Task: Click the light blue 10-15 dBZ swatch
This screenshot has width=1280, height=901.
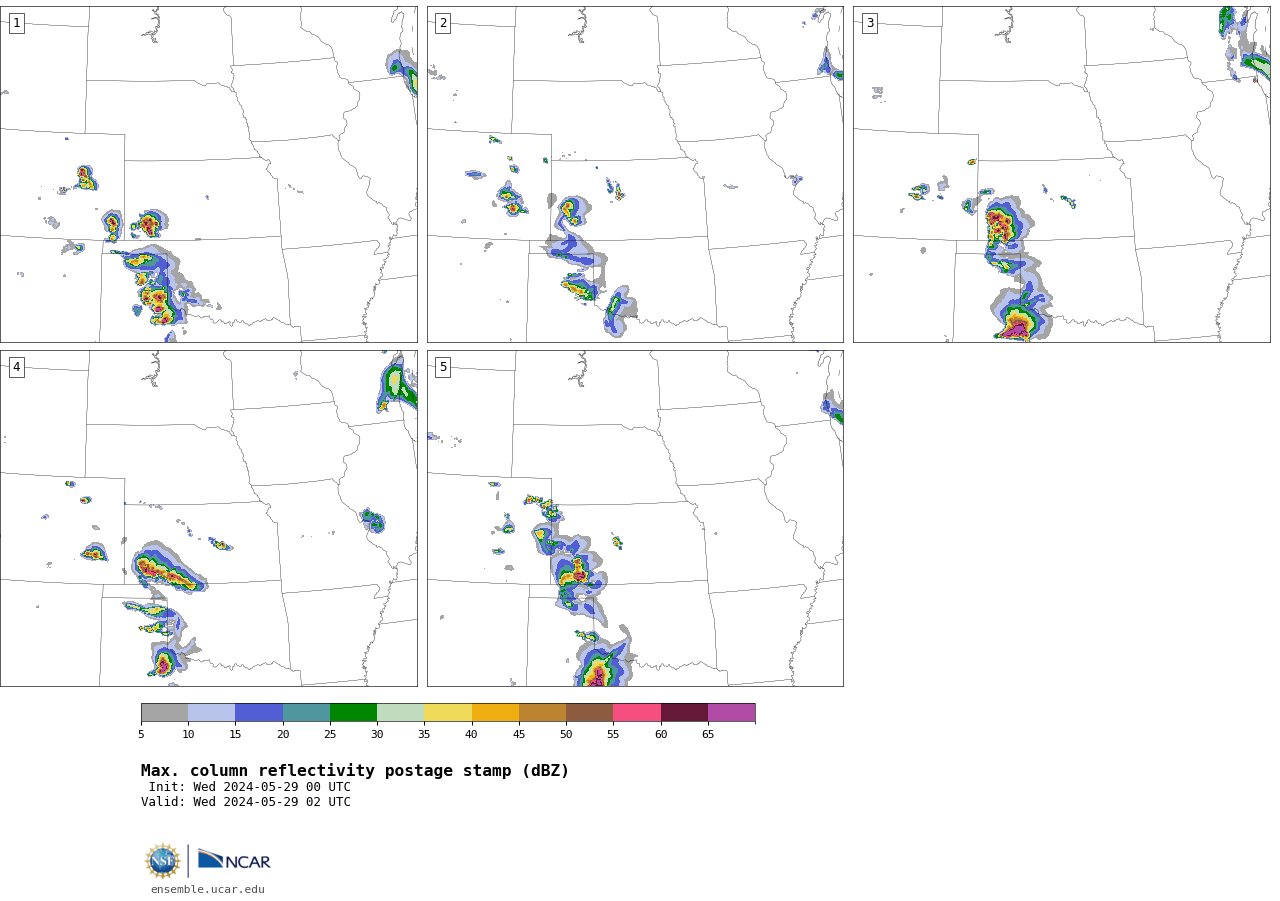Action: pos(211,713)
